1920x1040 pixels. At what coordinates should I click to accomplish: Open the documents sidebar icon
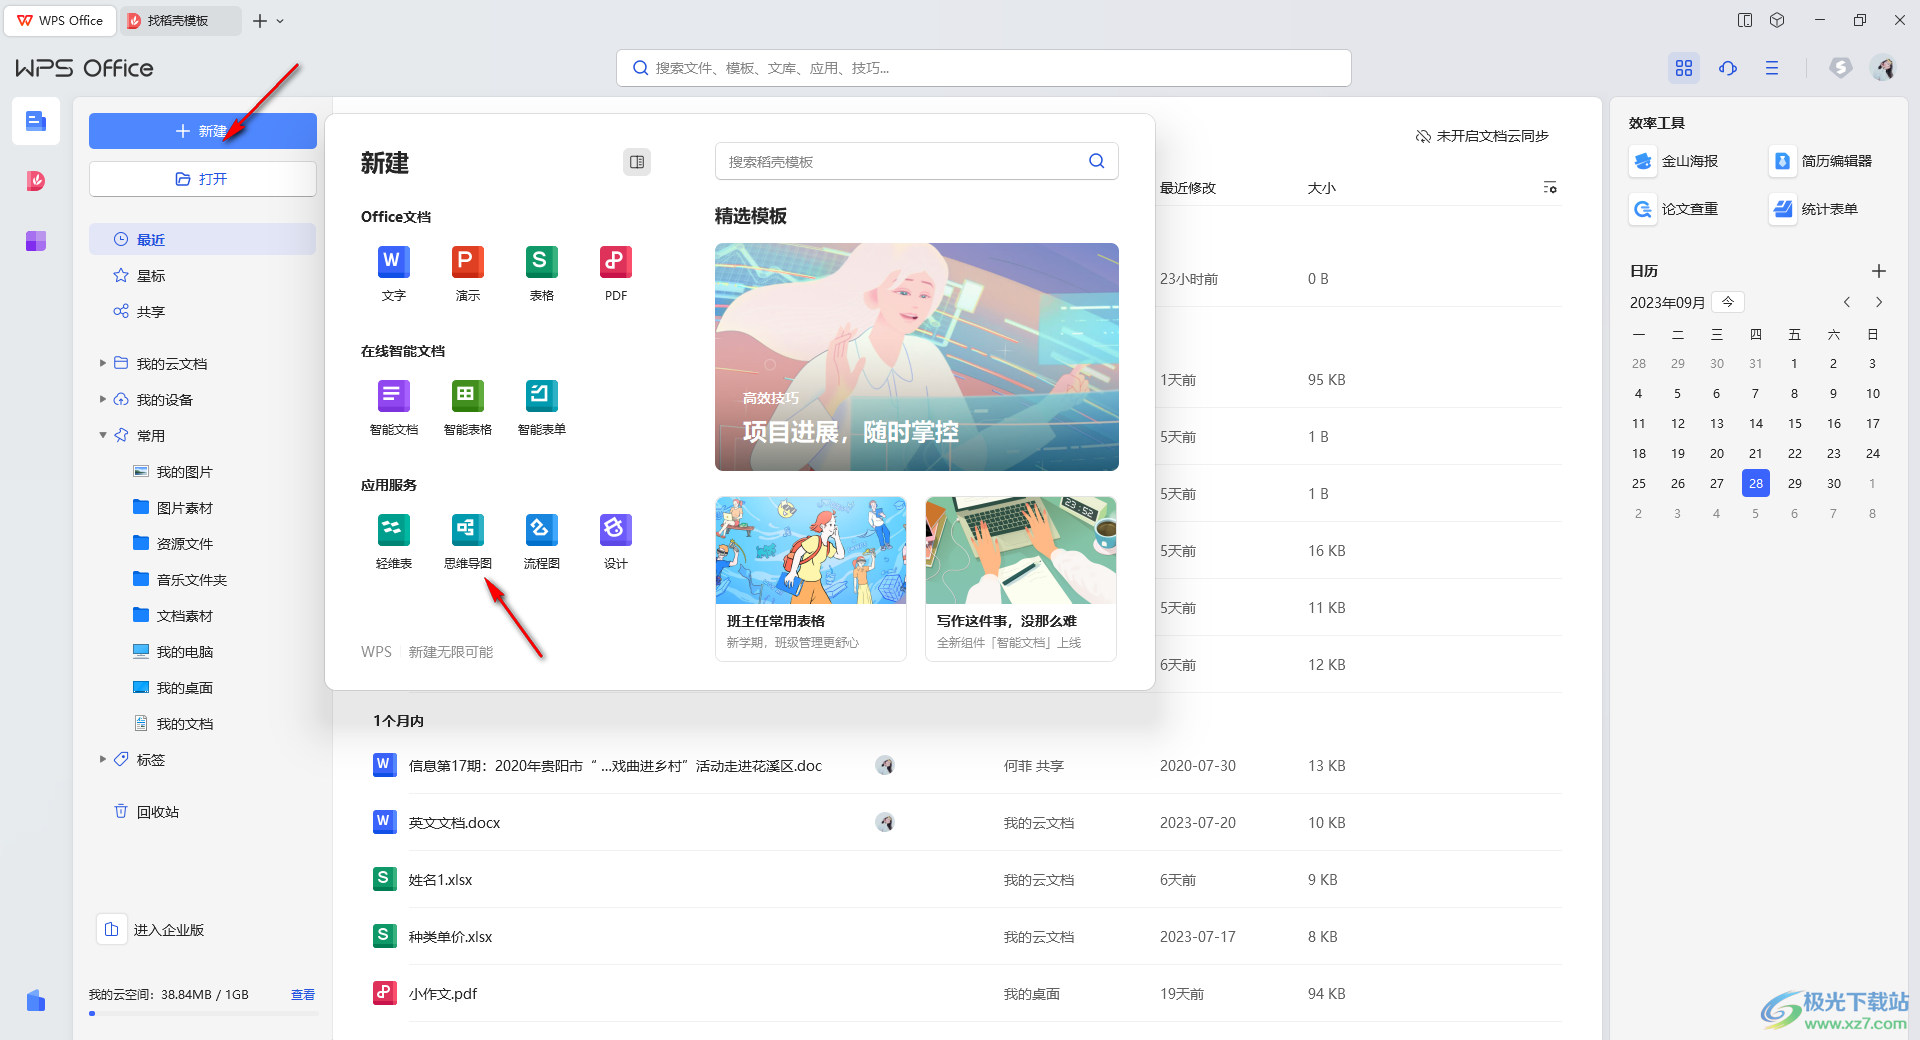(36, 121)
